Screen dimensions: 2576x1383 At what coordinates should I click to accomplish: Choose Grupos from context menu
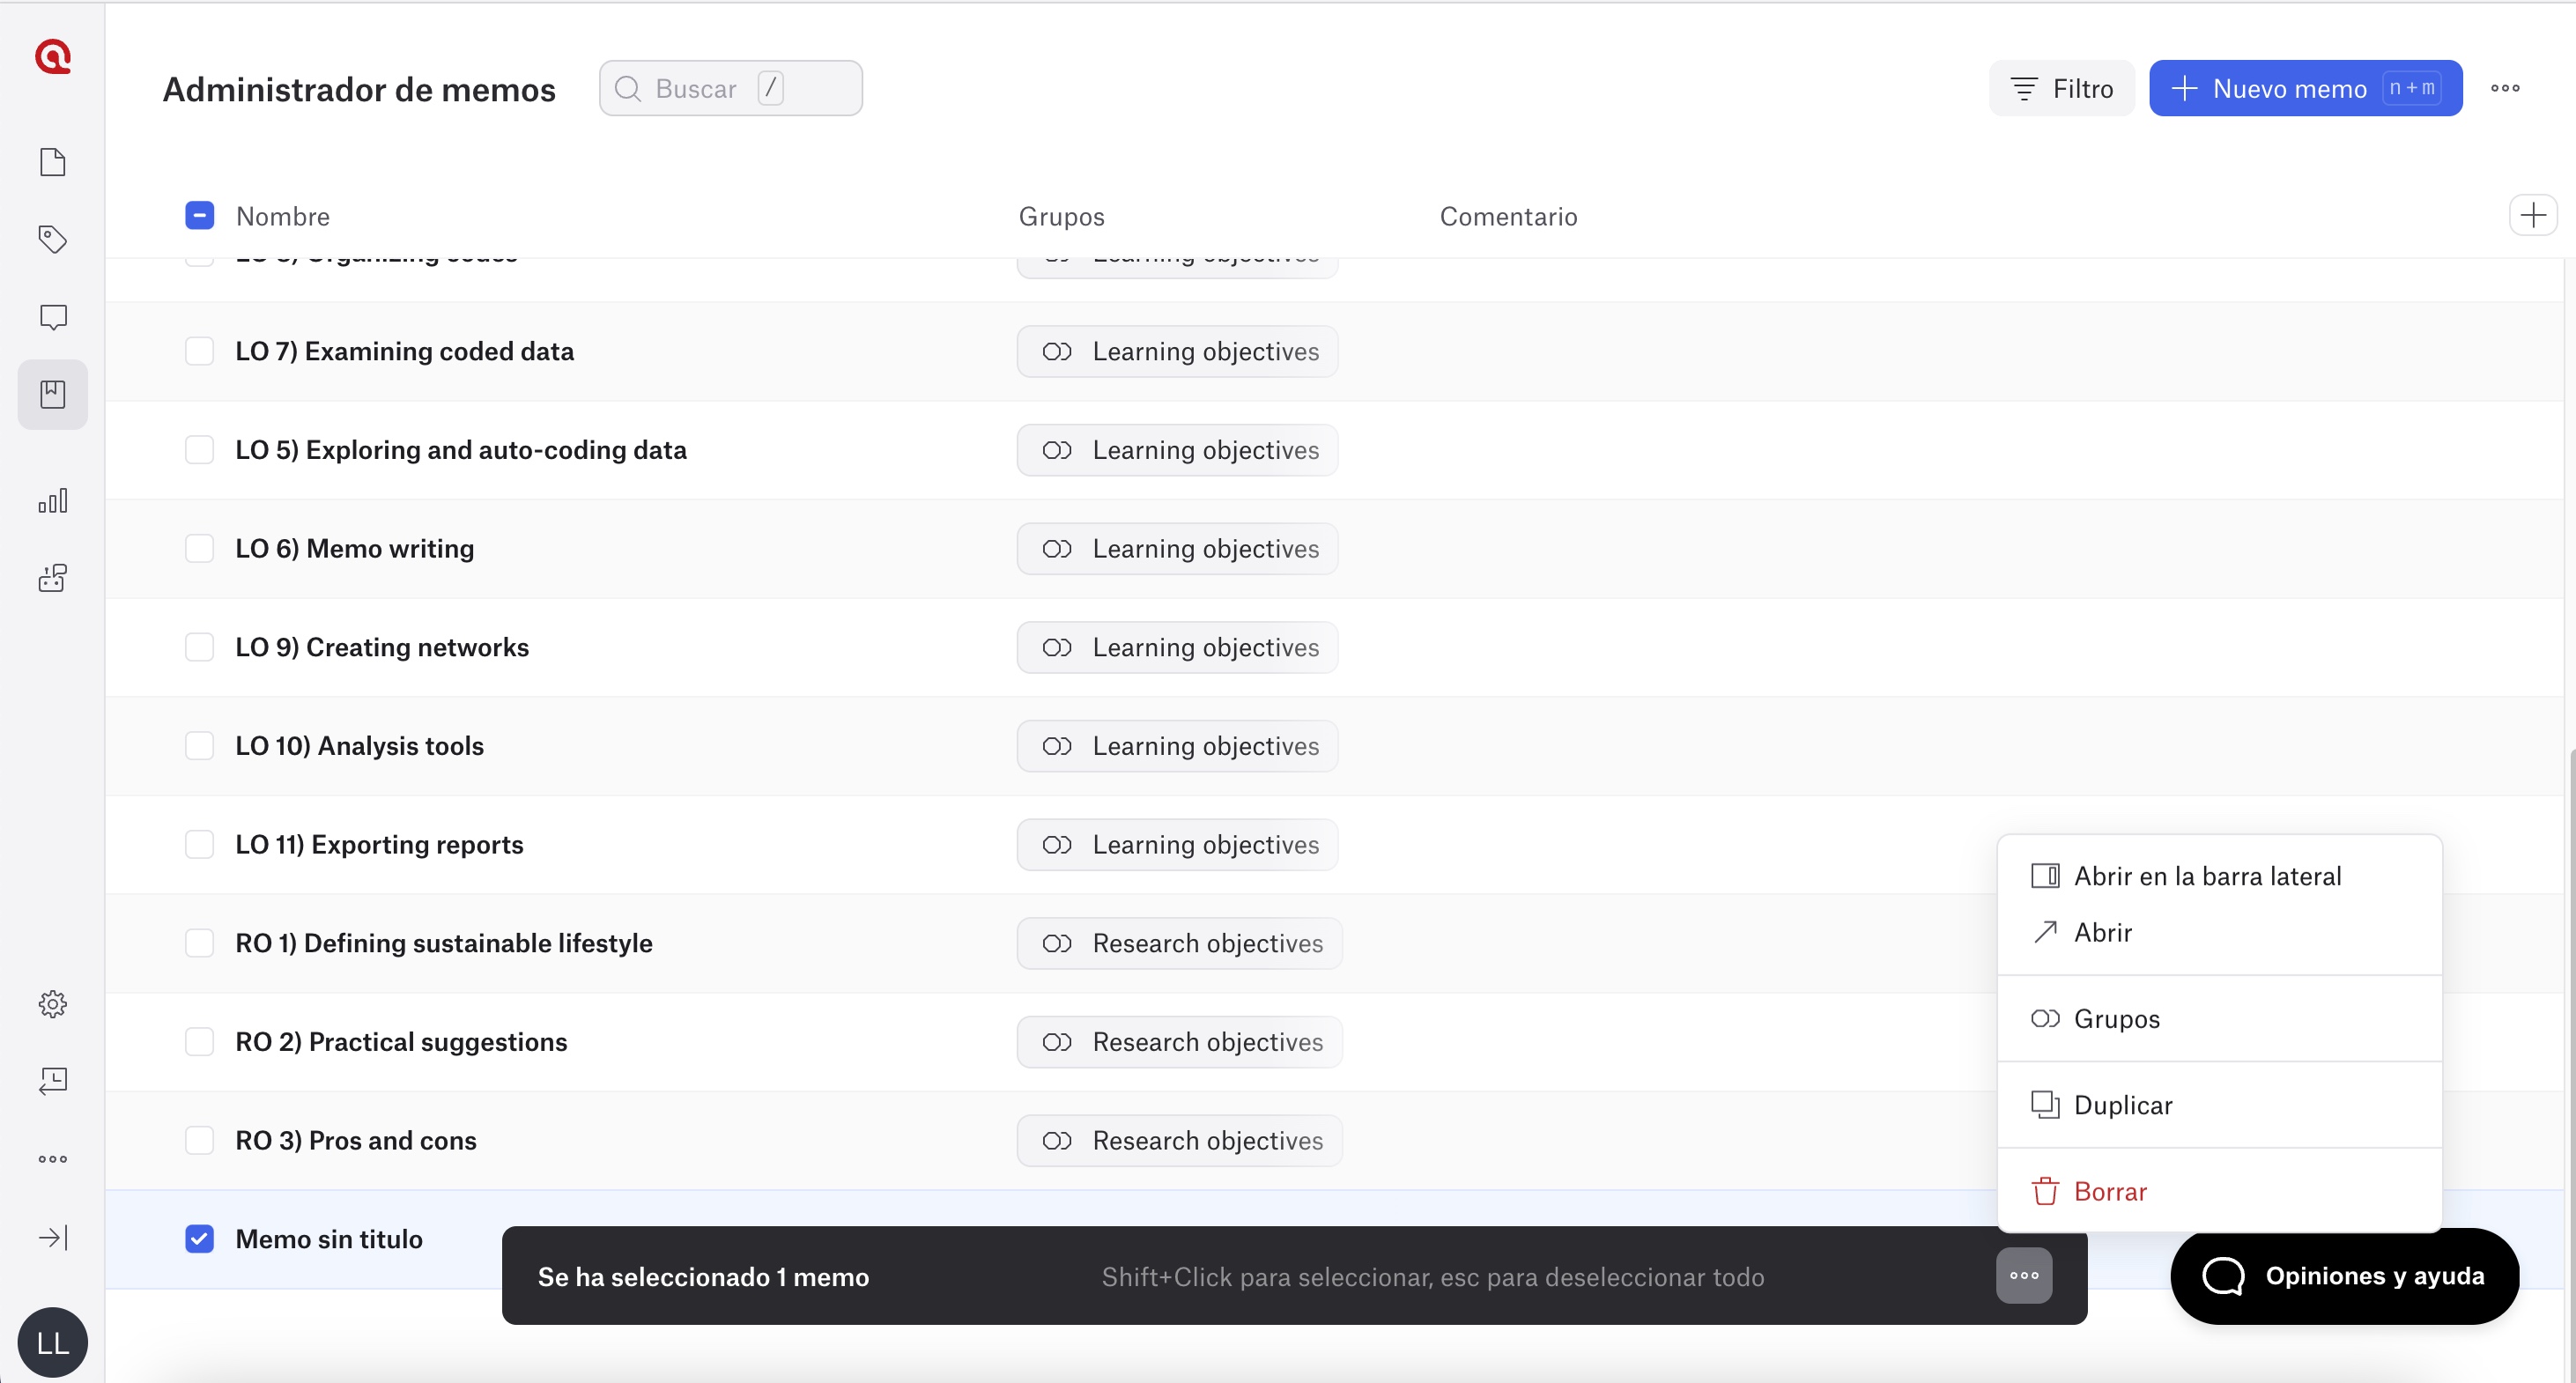[x=2219, y=1018]
